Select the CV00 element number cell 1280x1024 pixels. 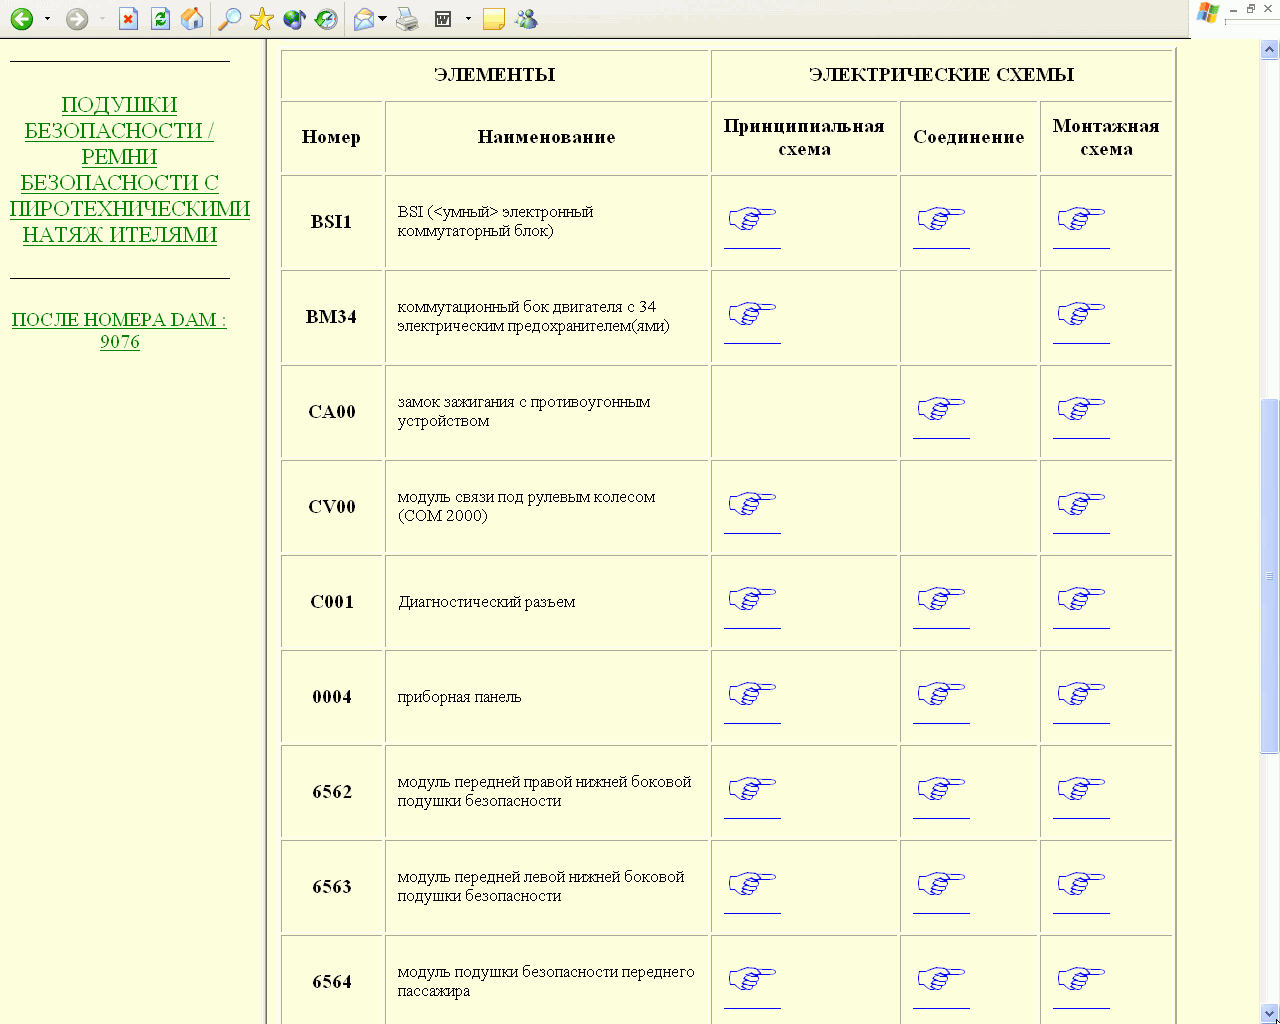coord(332,507)
